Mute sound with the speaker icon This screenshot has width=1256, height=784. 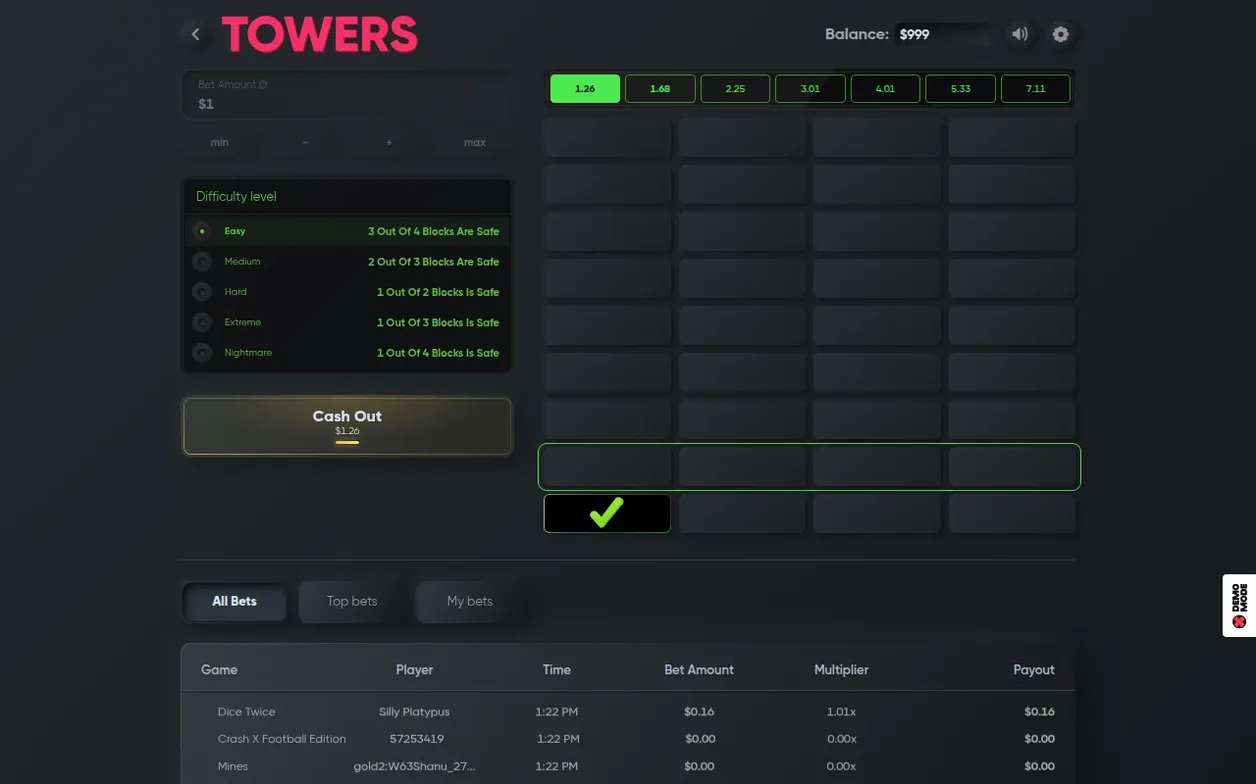click(1020, 34)
